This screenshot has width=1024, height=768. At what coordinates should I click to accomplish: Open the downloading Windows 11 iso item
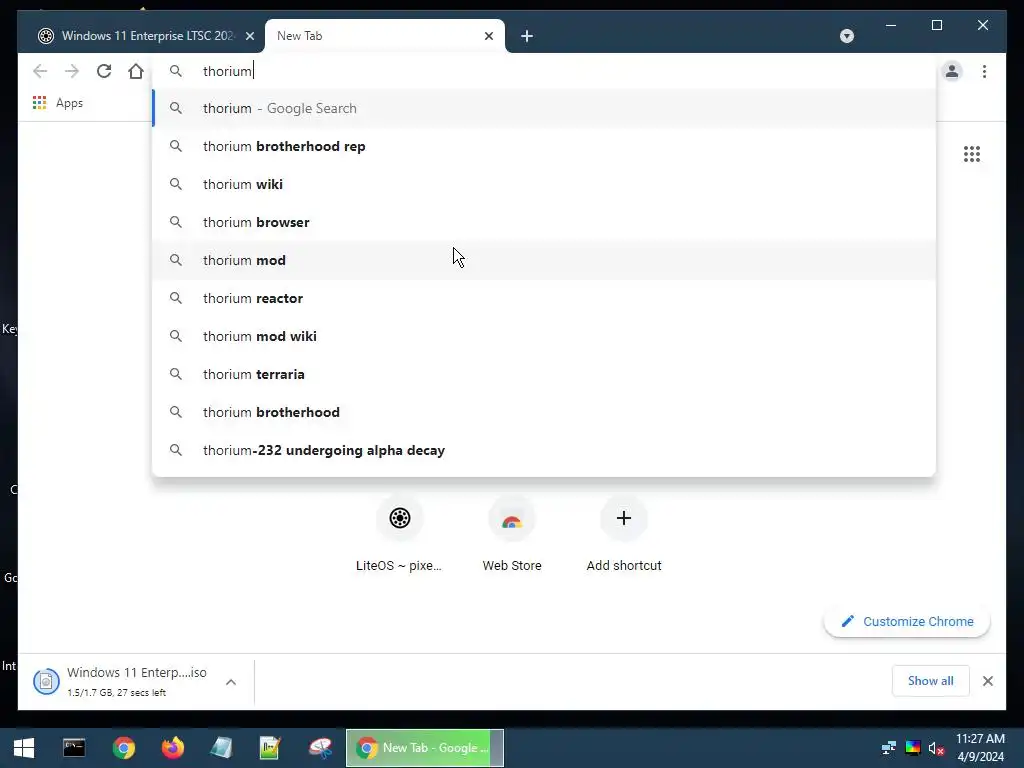click(121, 681)
